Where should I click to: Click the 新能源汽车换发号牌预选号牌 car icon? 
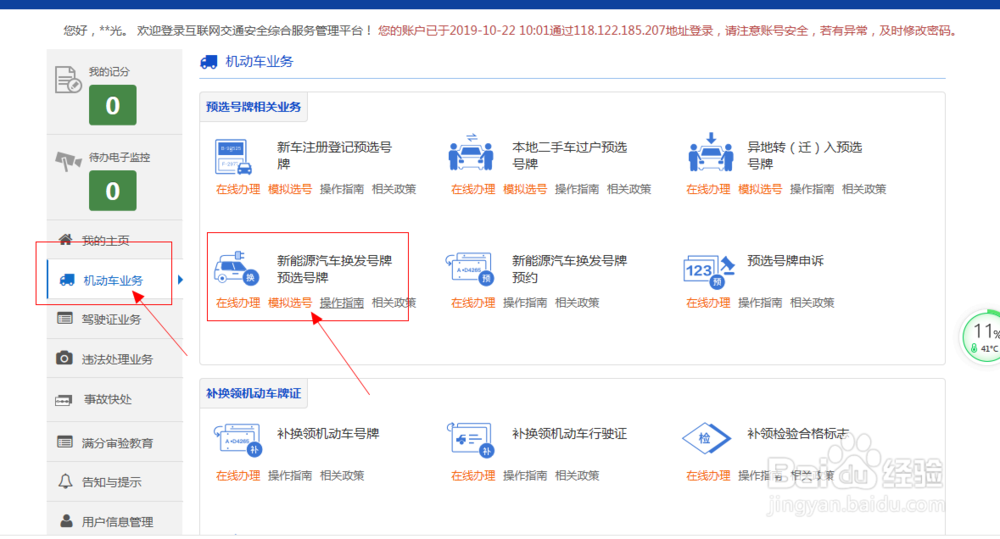click(235, 269)
